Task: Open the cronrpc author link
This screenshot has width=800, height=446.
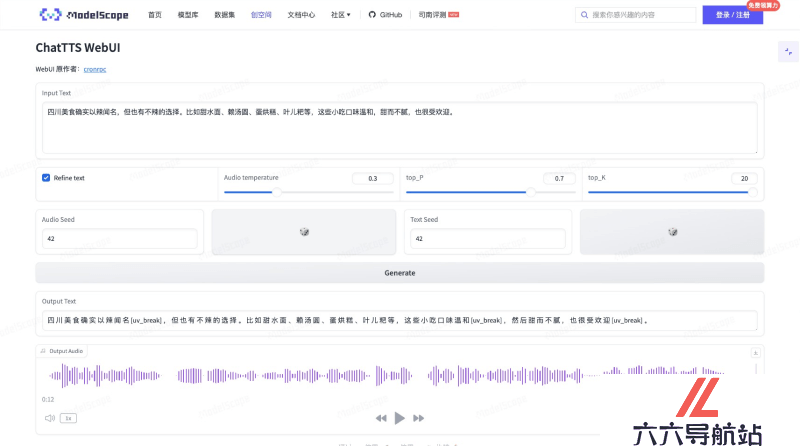Action: 95,69
